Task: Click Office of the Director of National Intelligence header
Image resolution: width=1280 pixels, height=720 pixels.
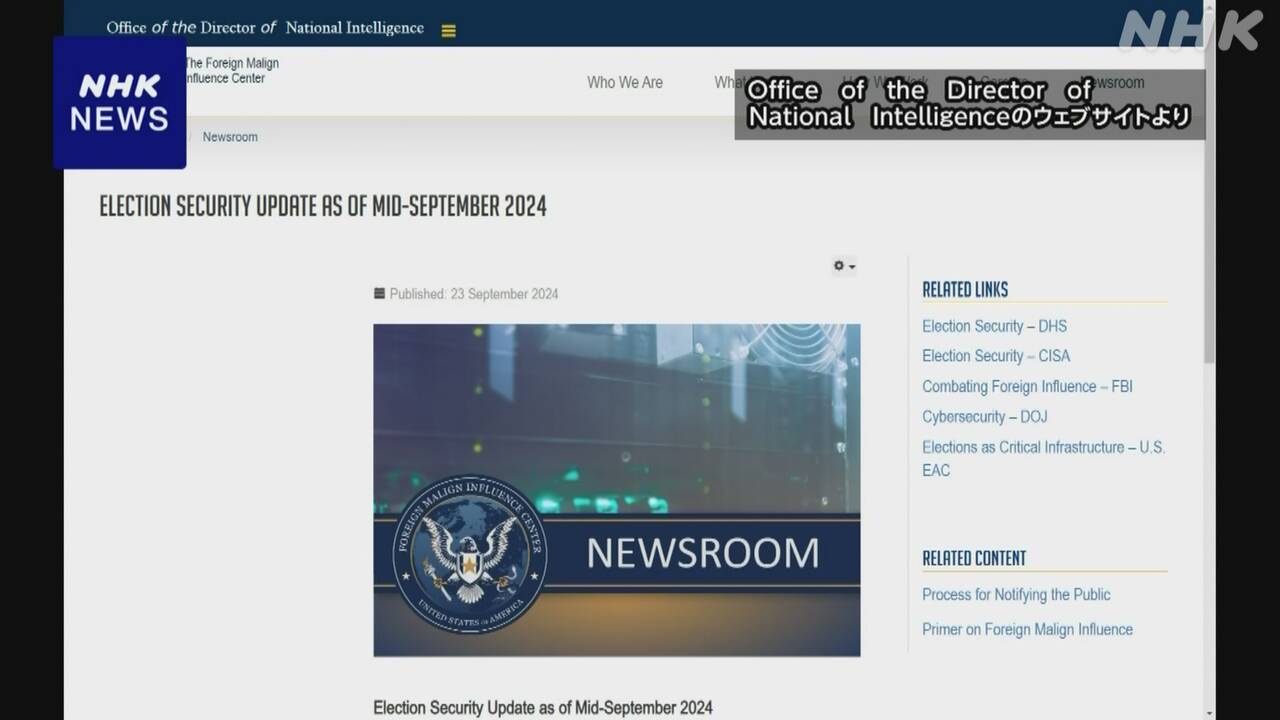Action: (x=265, y=28)
